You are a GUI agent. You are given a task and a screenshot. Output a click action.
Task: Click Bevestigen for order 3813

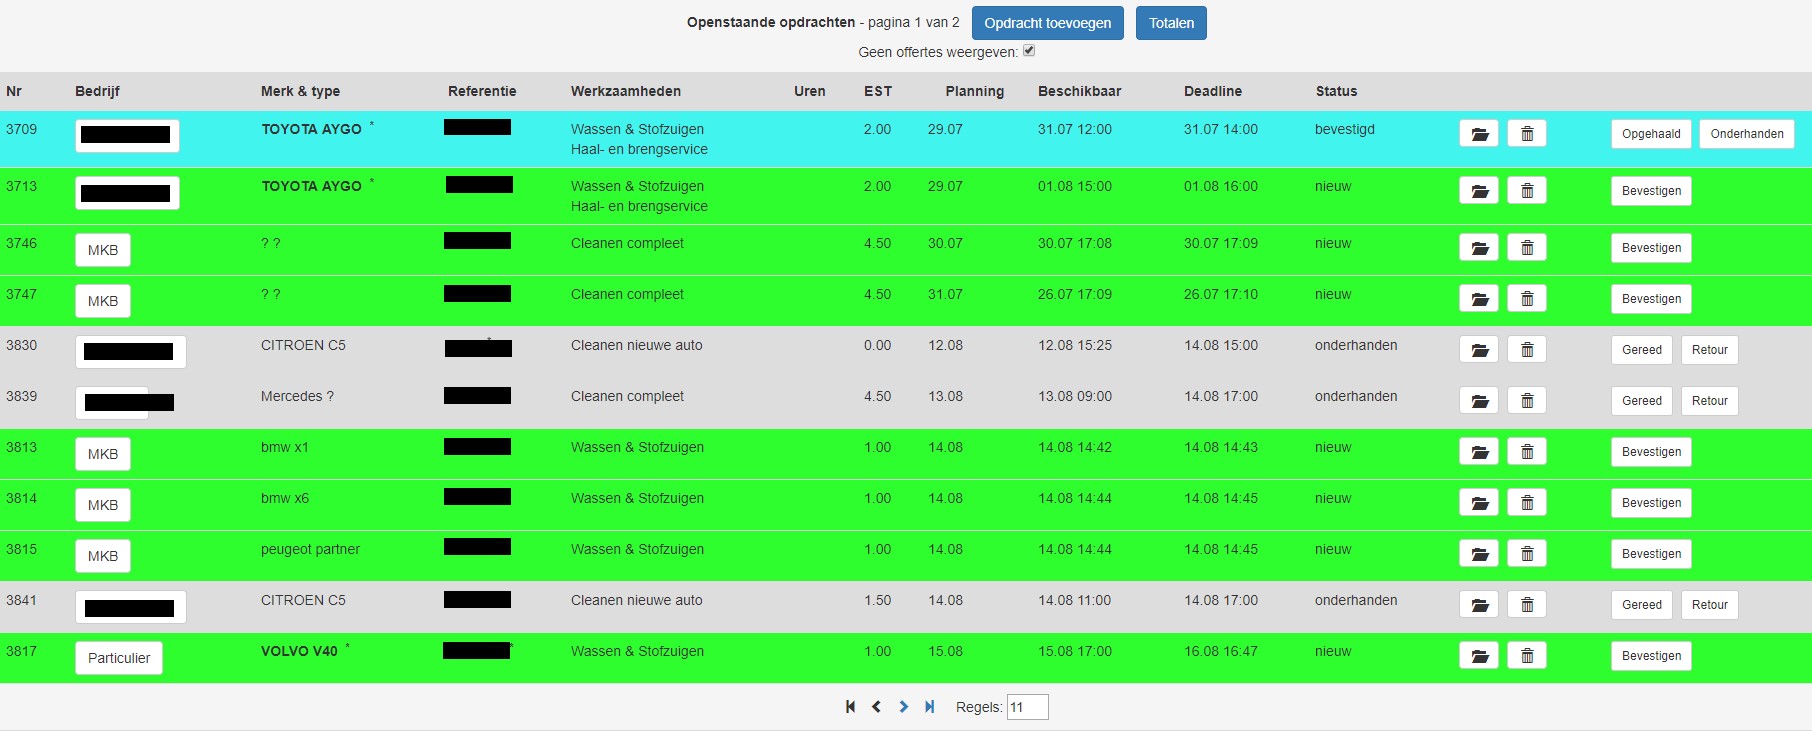pyautogui.click(x=1651, y=452)
